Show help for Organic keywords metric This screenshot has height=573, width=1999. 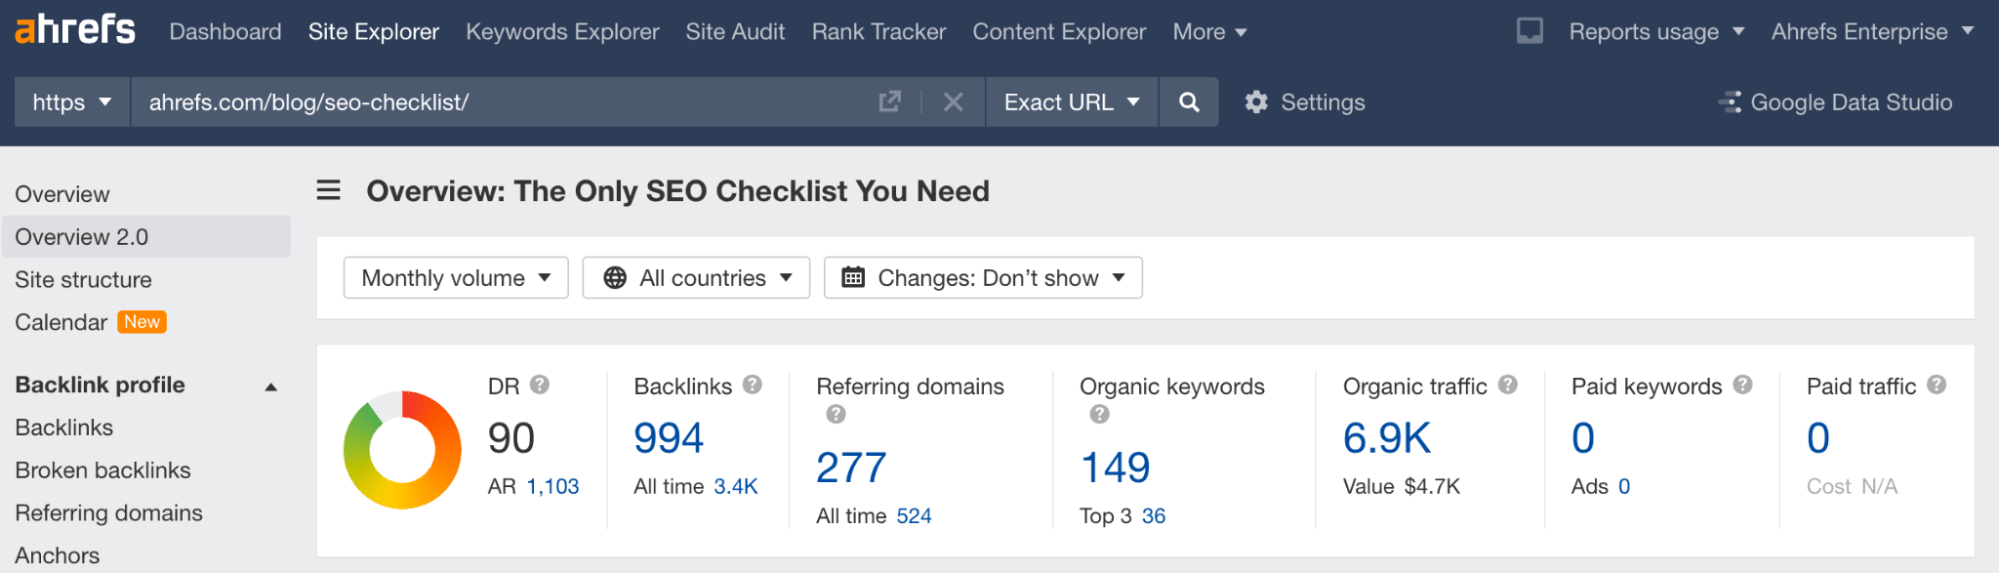click(1099, 413)
